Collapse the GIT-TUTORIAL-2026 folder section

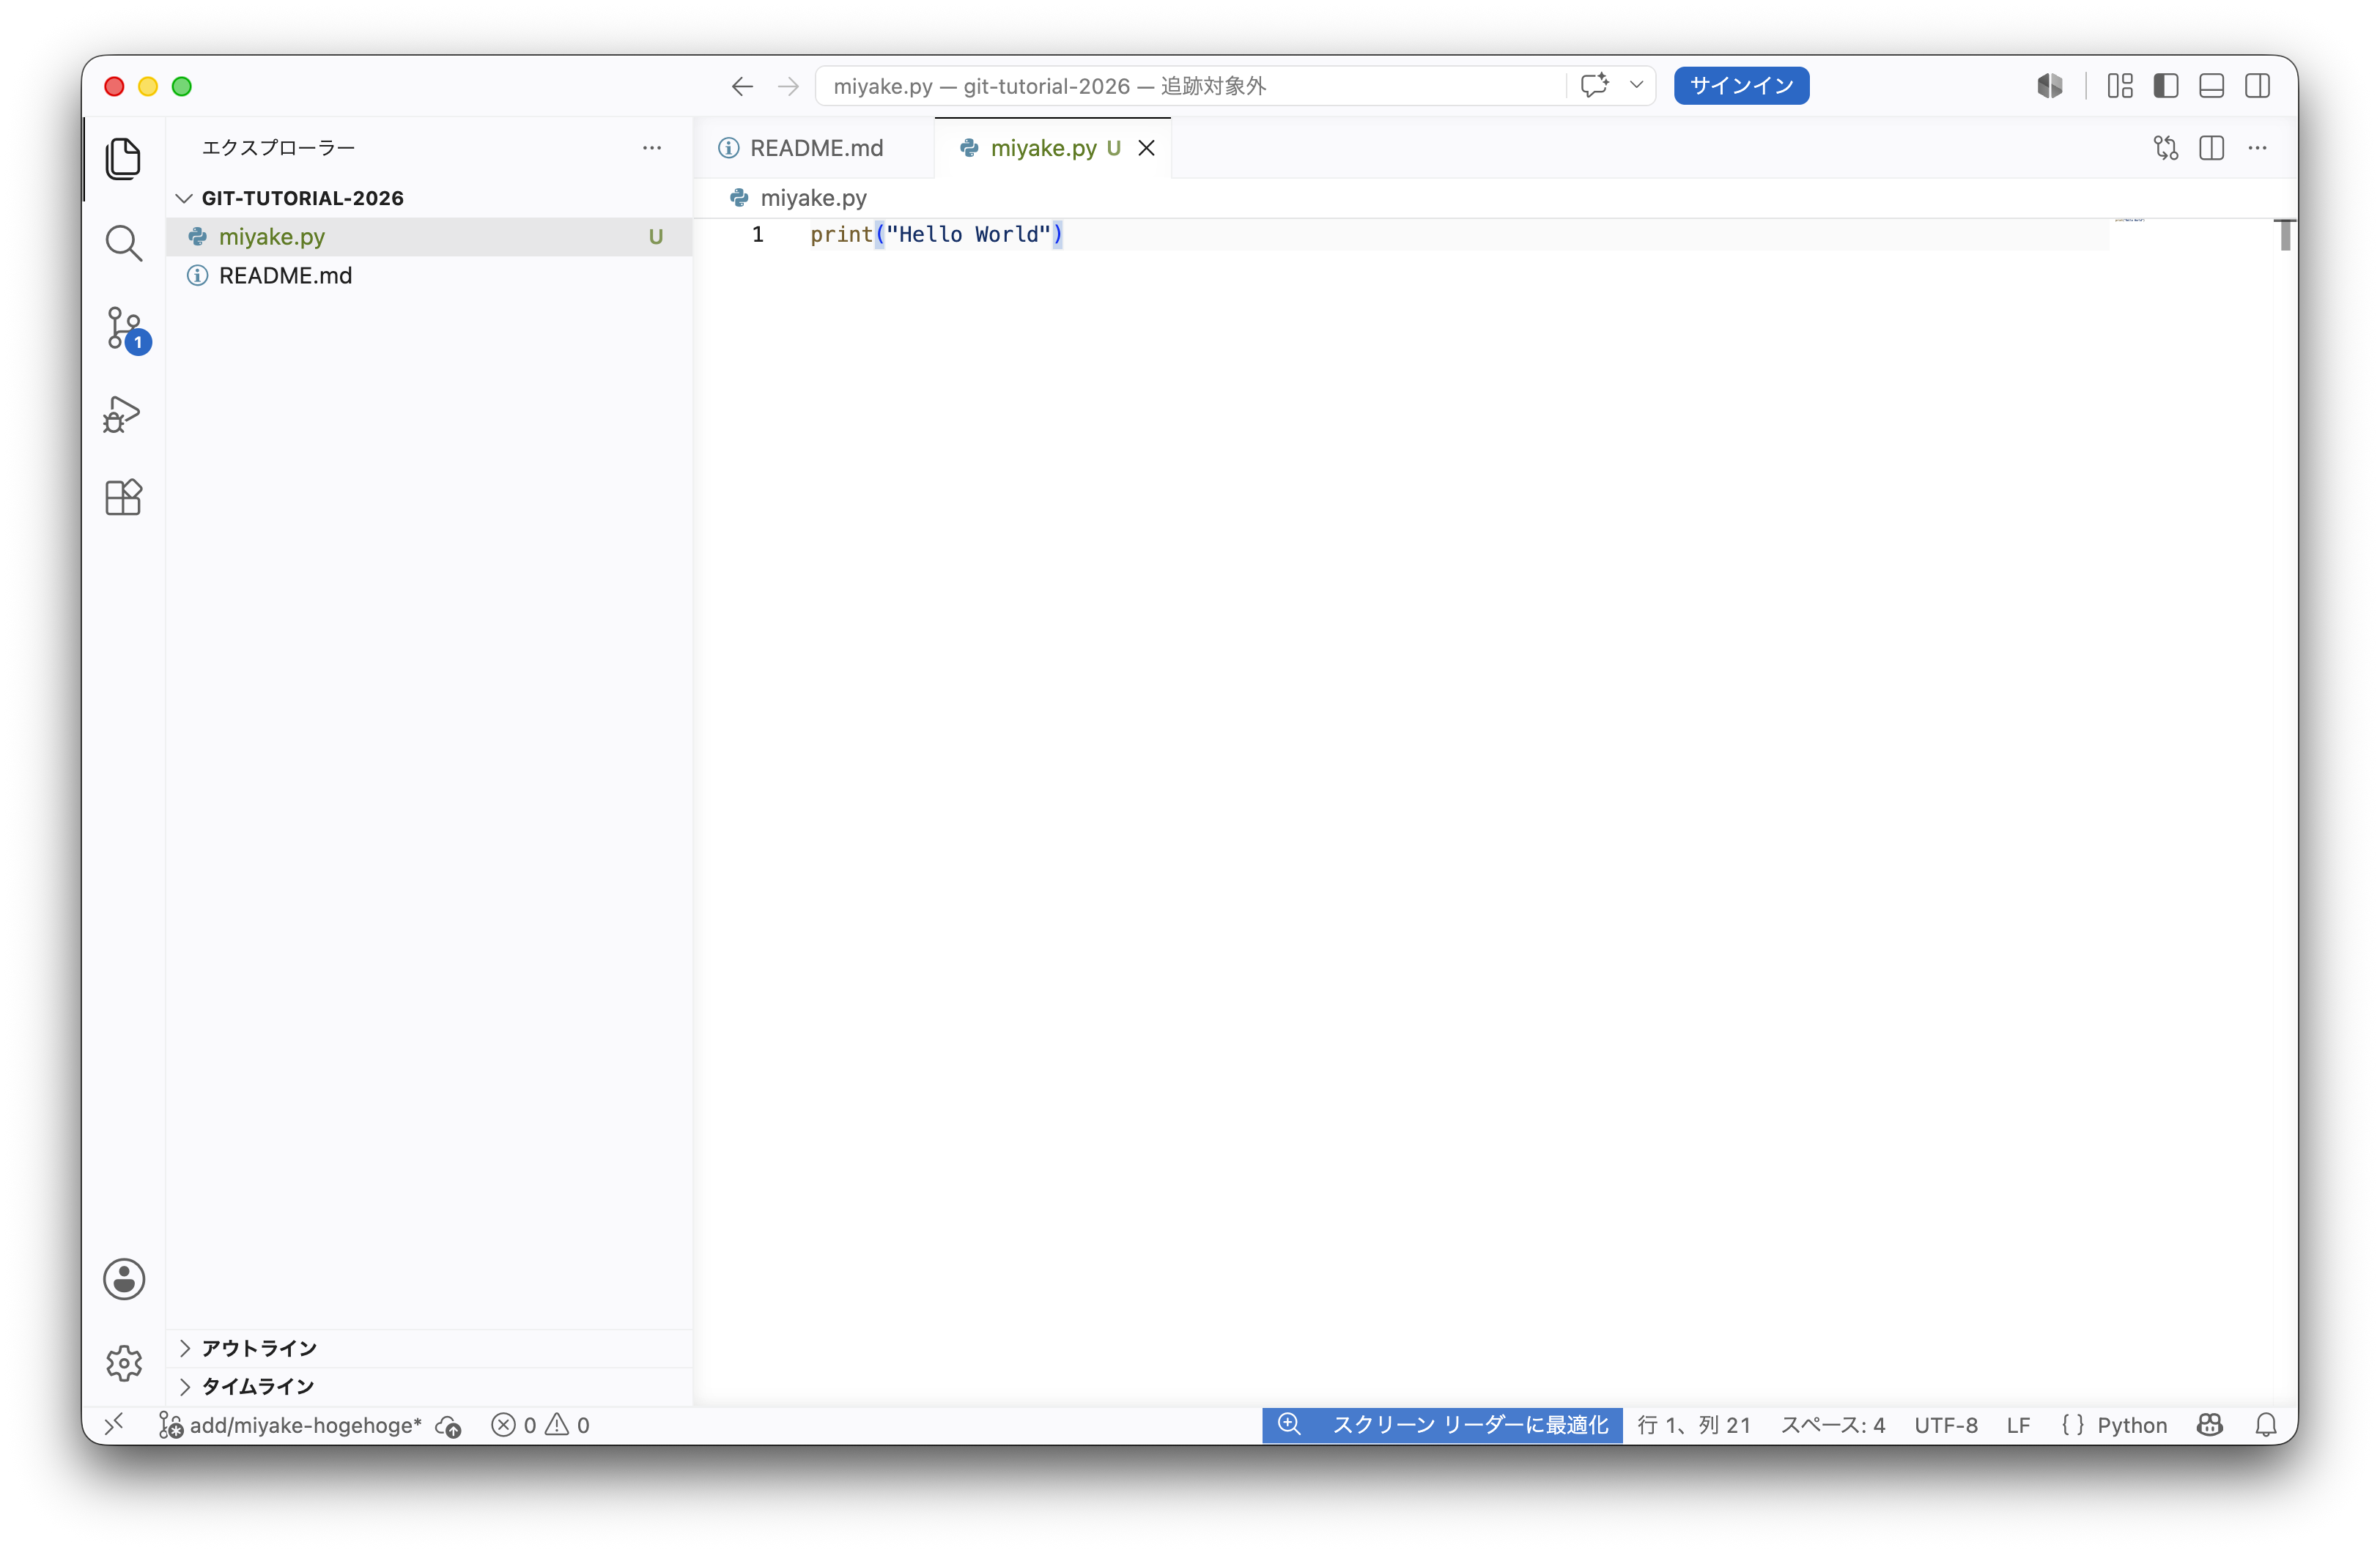point(429,198)
